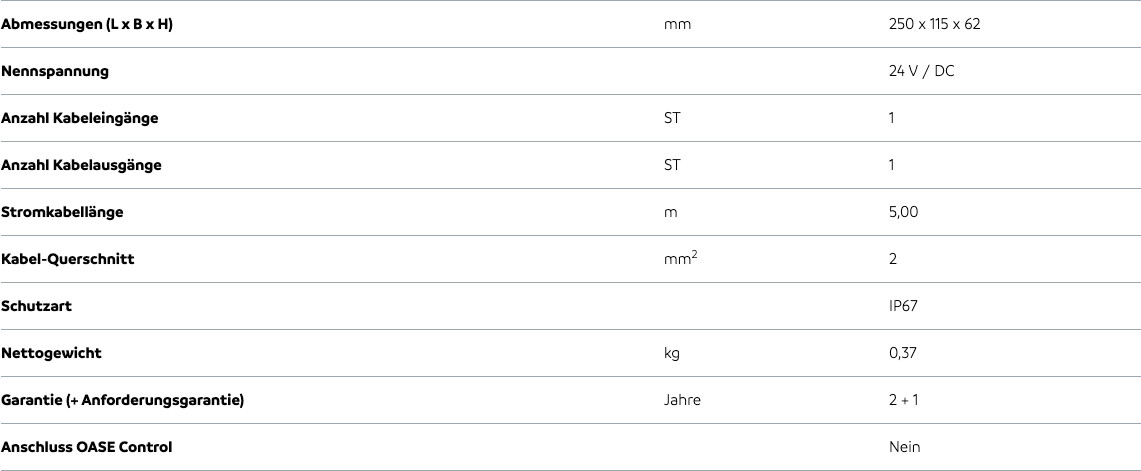
Task: Select the value 1 in the Kabelausgänge row
Action: point(892,165)
